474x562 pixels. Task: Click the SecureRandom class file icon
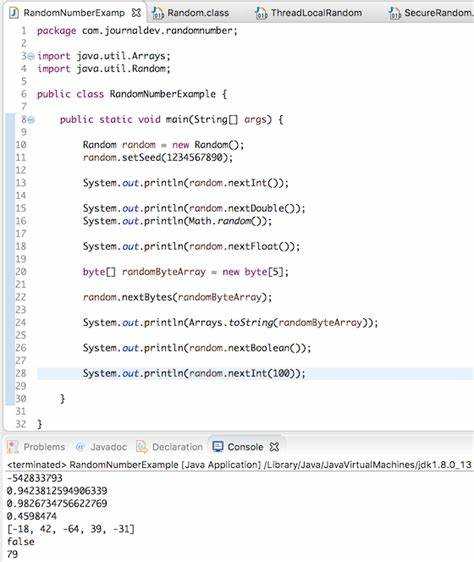point(394,13)
